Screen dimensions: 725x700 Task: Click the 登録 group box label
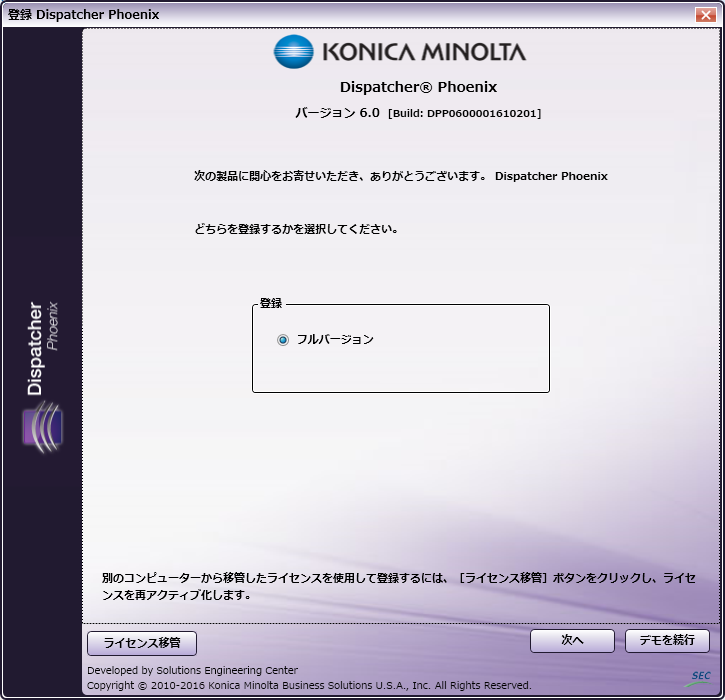click(x=270, y=303)
